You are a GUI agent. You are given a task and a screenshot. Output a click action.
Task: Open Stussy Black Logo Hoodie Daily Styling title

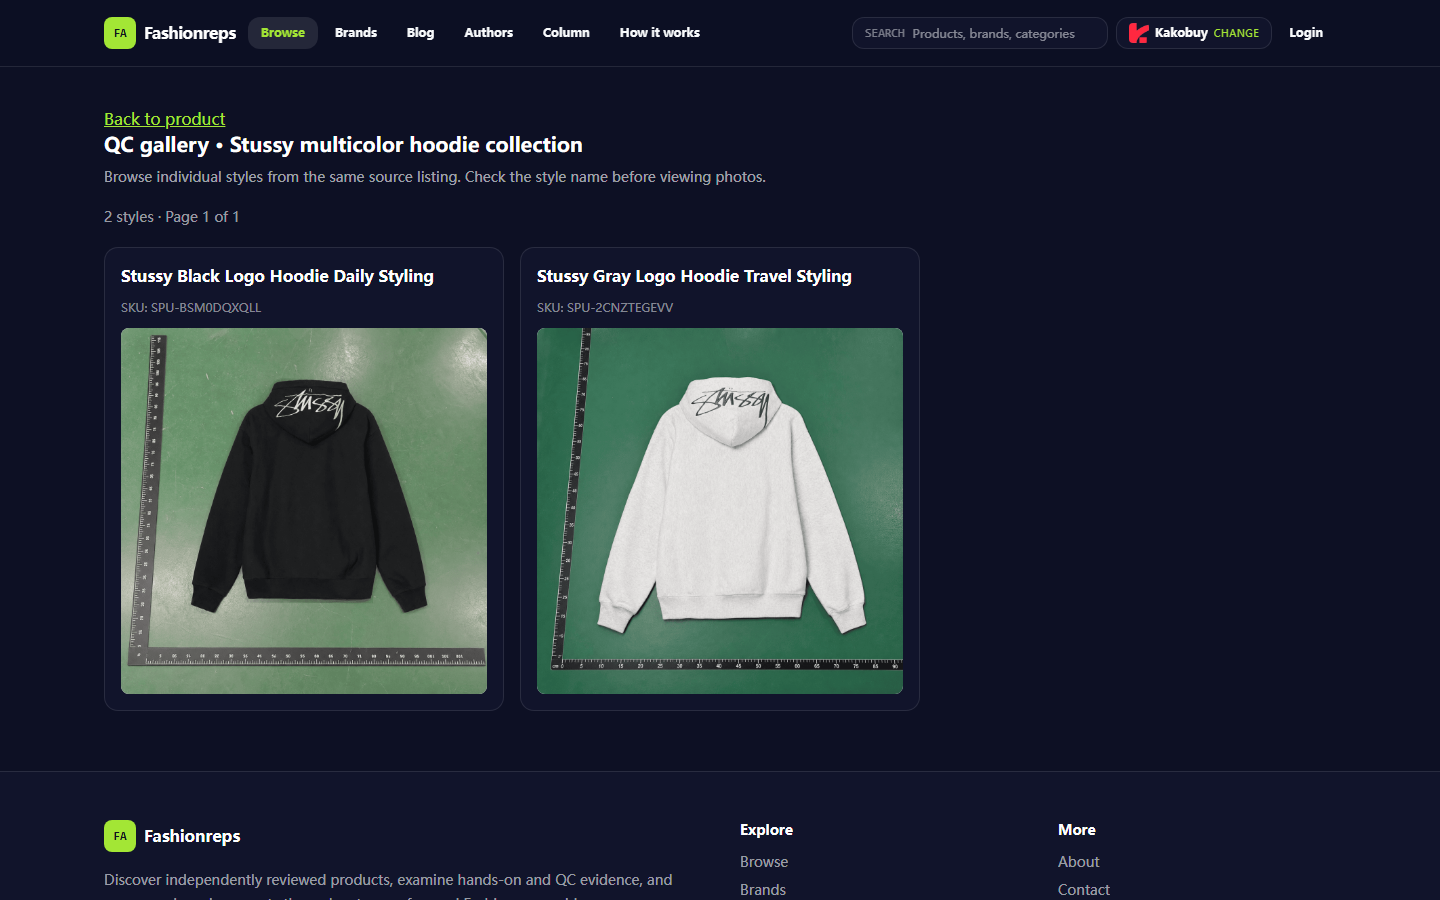coord(277,276)
